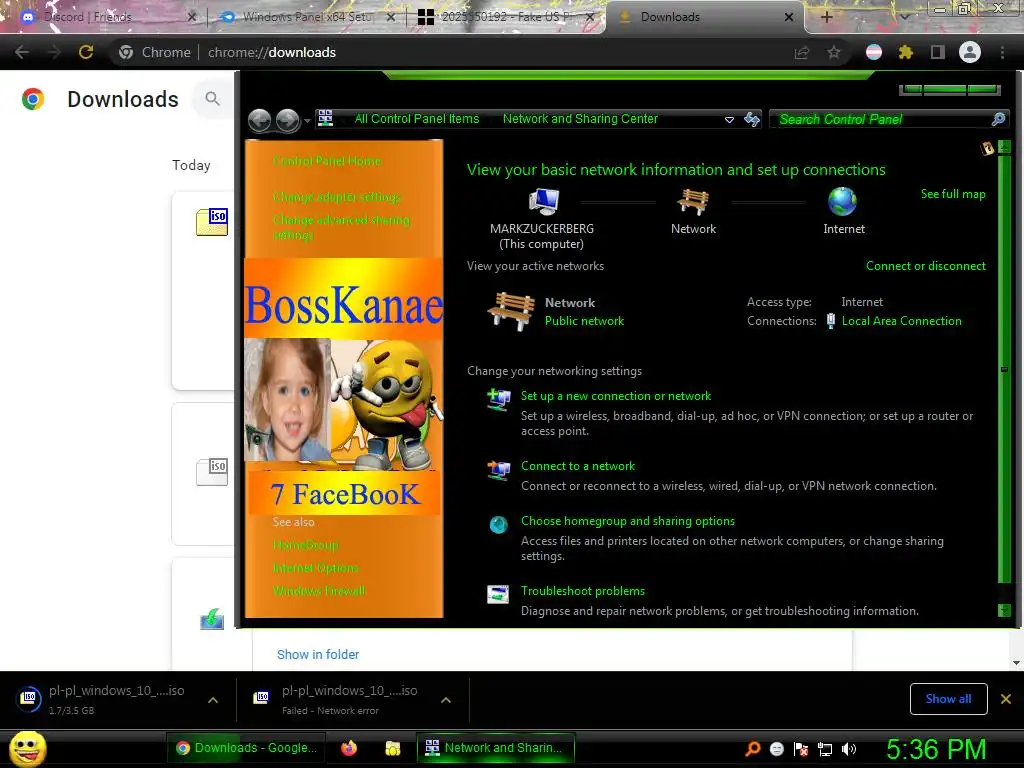Click Control Panel address bar icon
The image size is (1024, 768).
[x=325, y=118]
